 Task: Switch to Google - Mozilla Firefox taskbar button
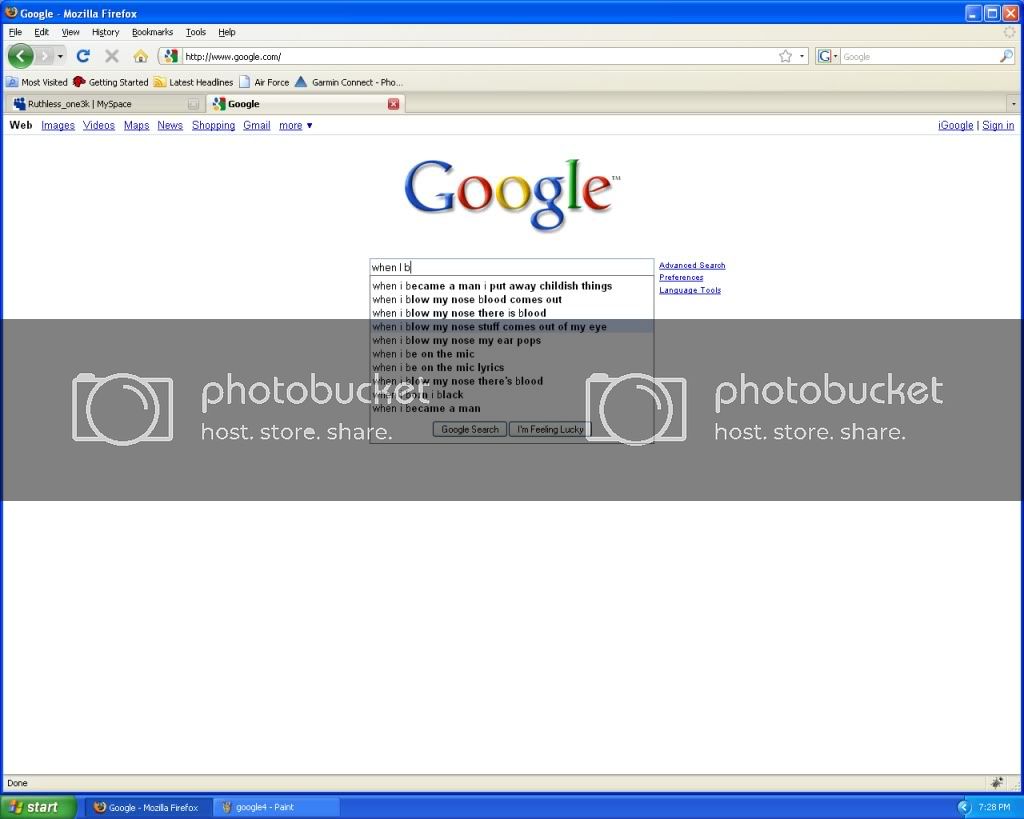click(148, 807)
